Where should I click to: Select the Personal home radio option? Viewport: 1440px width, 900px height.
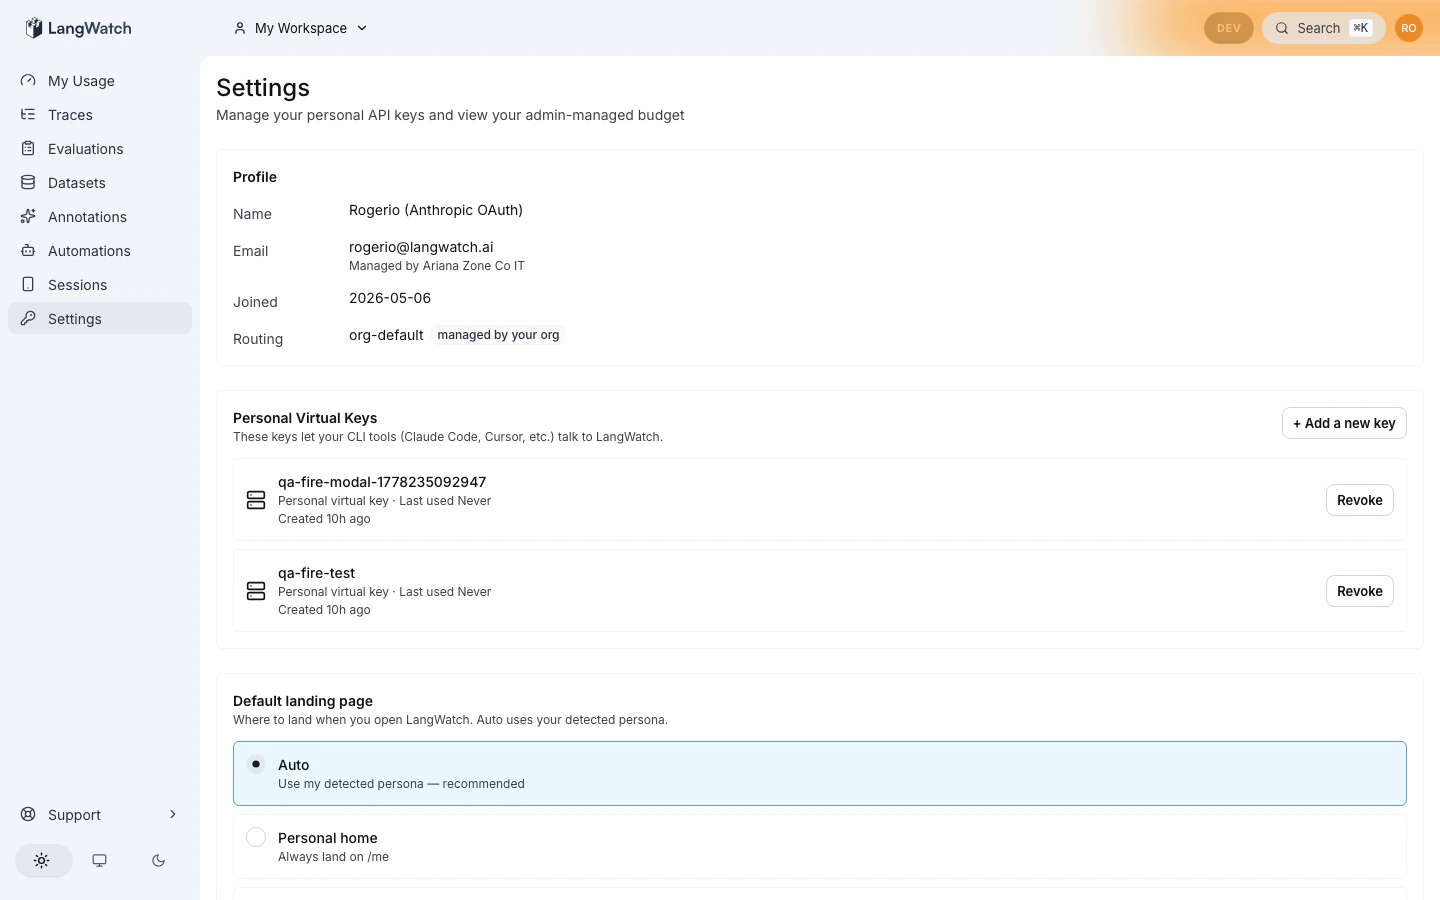tap(256, 837)
